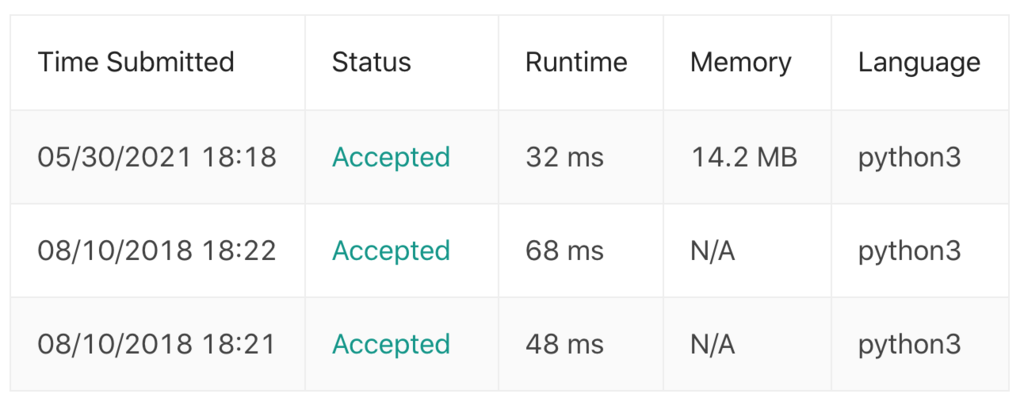This screenshot has width=1024, height=409.
Task: Select the 08/10/2018 18:22 timestamp cell
Action: pos(157,251)
